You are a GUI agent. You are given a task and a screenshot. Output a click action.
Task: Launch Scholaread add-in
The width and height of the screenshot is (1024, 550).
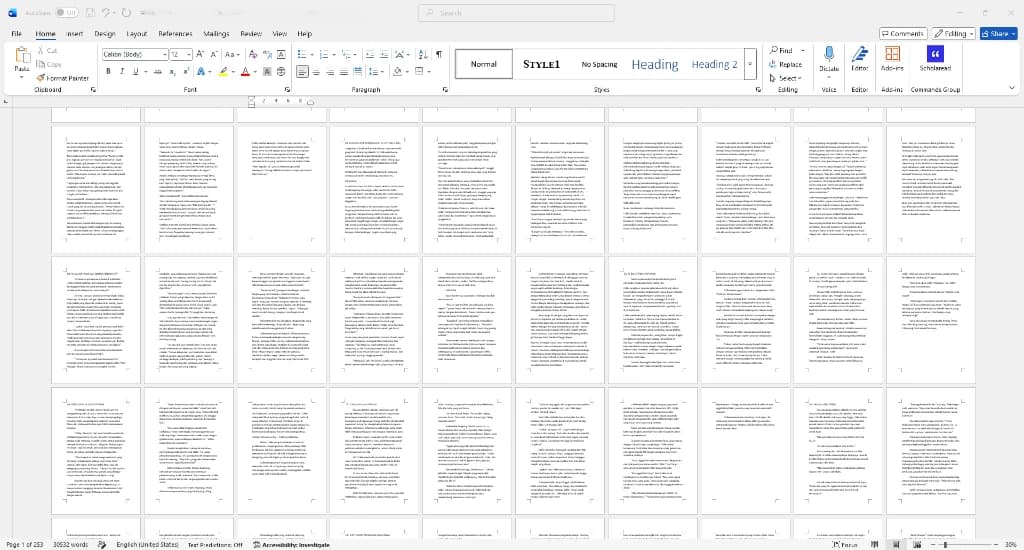[935, 59]
